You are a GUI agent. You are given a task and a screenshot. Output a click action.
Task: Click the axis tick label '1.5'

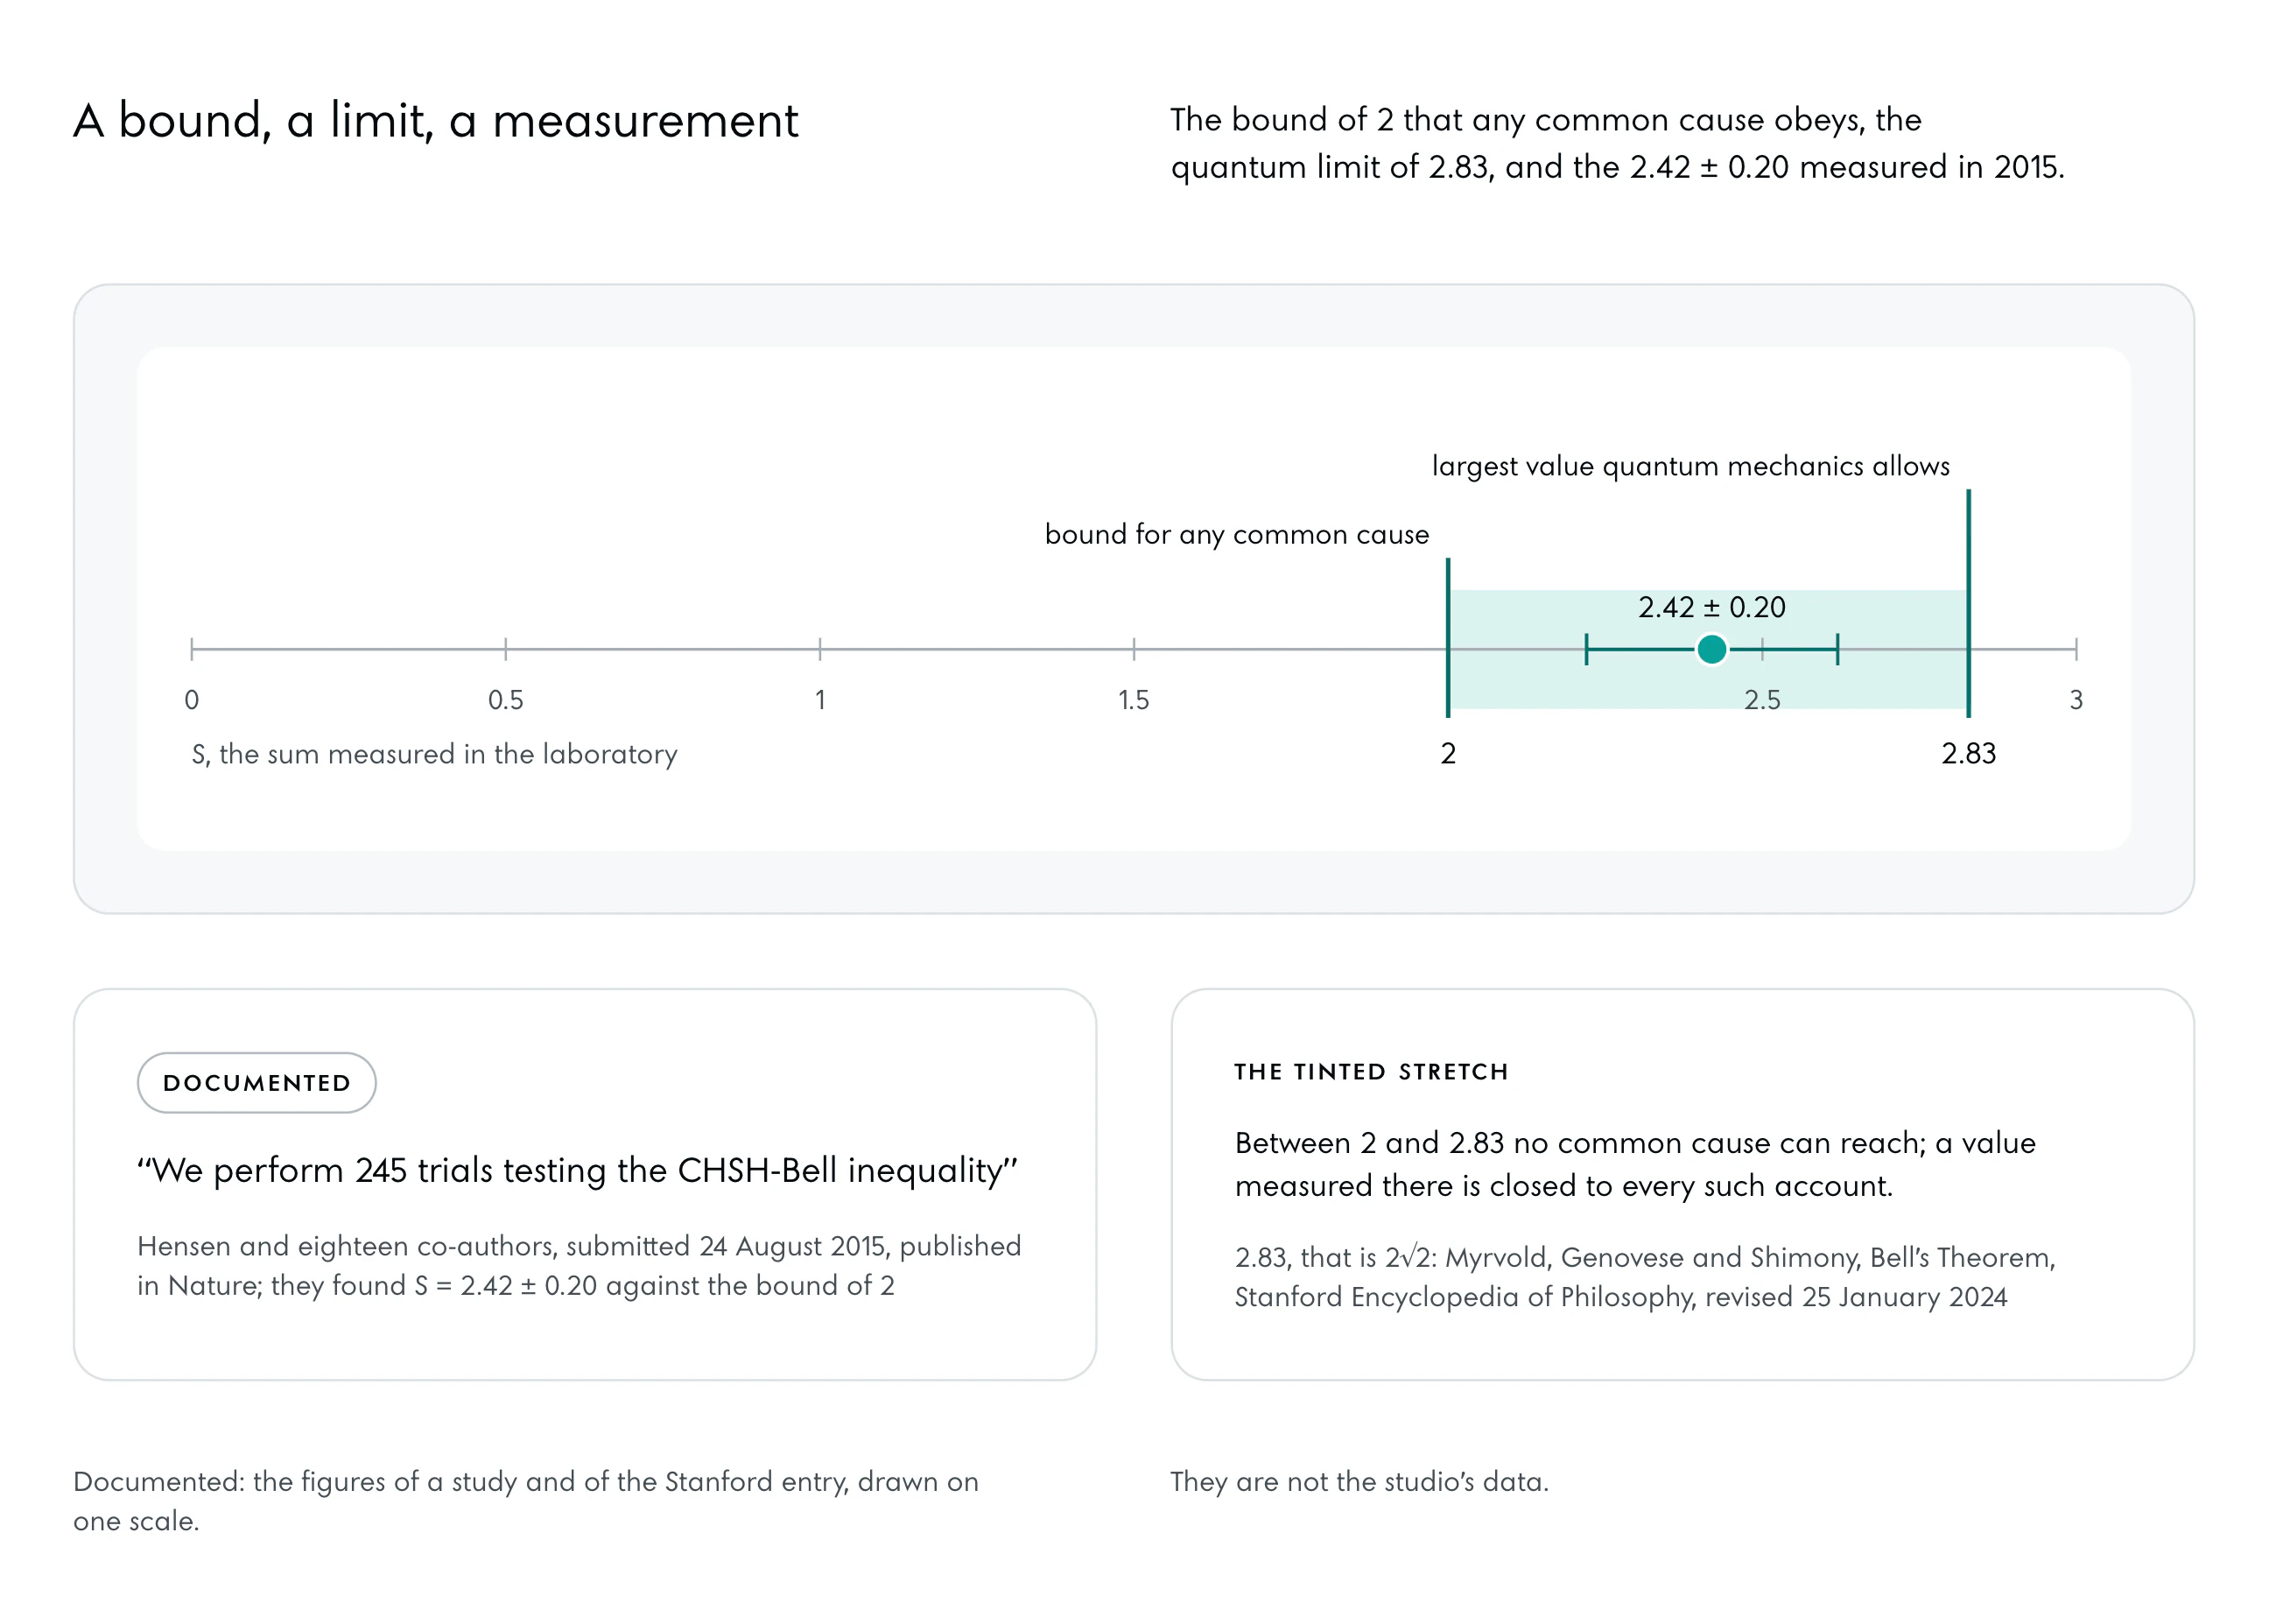pyautogui.click(x=1133, y=699)
